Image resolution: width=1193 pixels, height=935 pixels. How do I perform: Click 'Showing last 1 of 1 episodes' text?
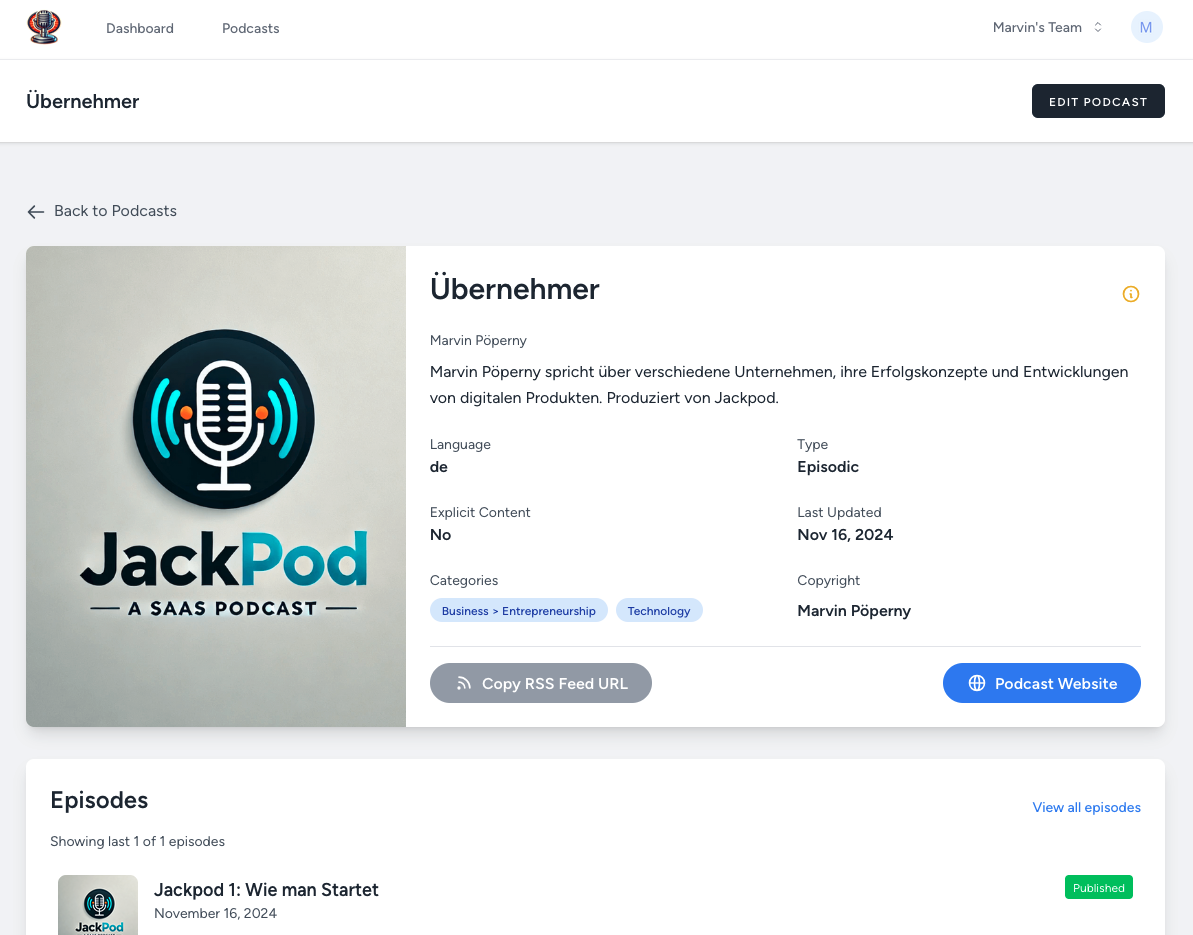click(x=138, y=841)
